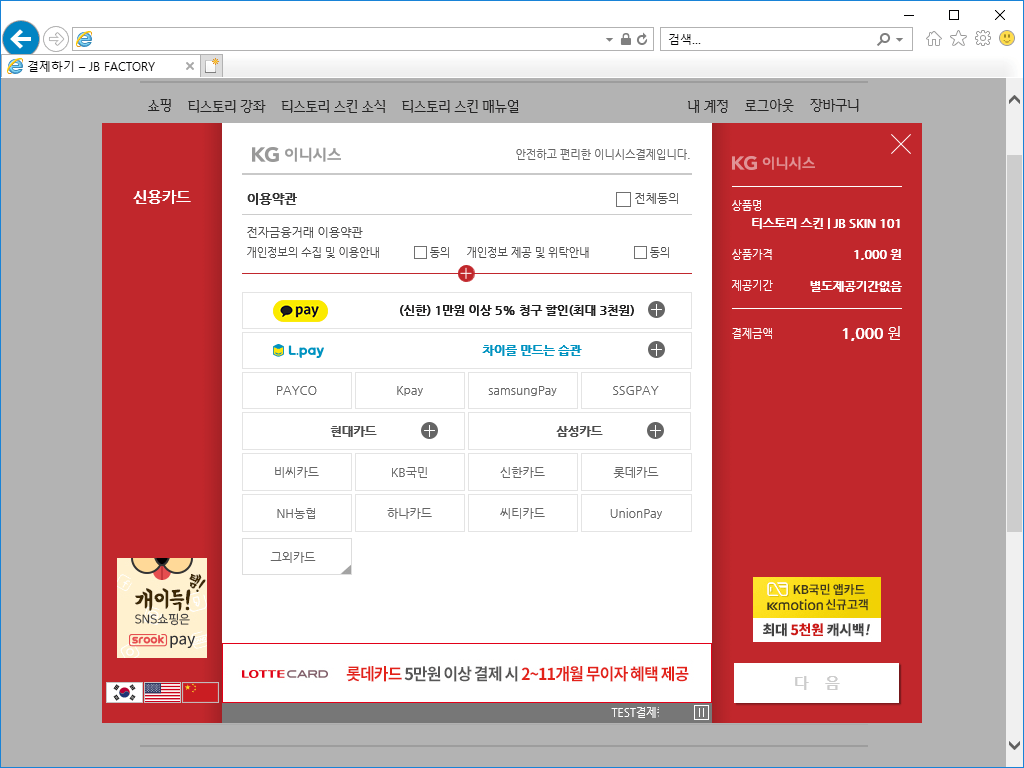The height and width of the screenshot is (768, 1024).
Task: Click the address bar lock security icon
Action: pos(626,39)
